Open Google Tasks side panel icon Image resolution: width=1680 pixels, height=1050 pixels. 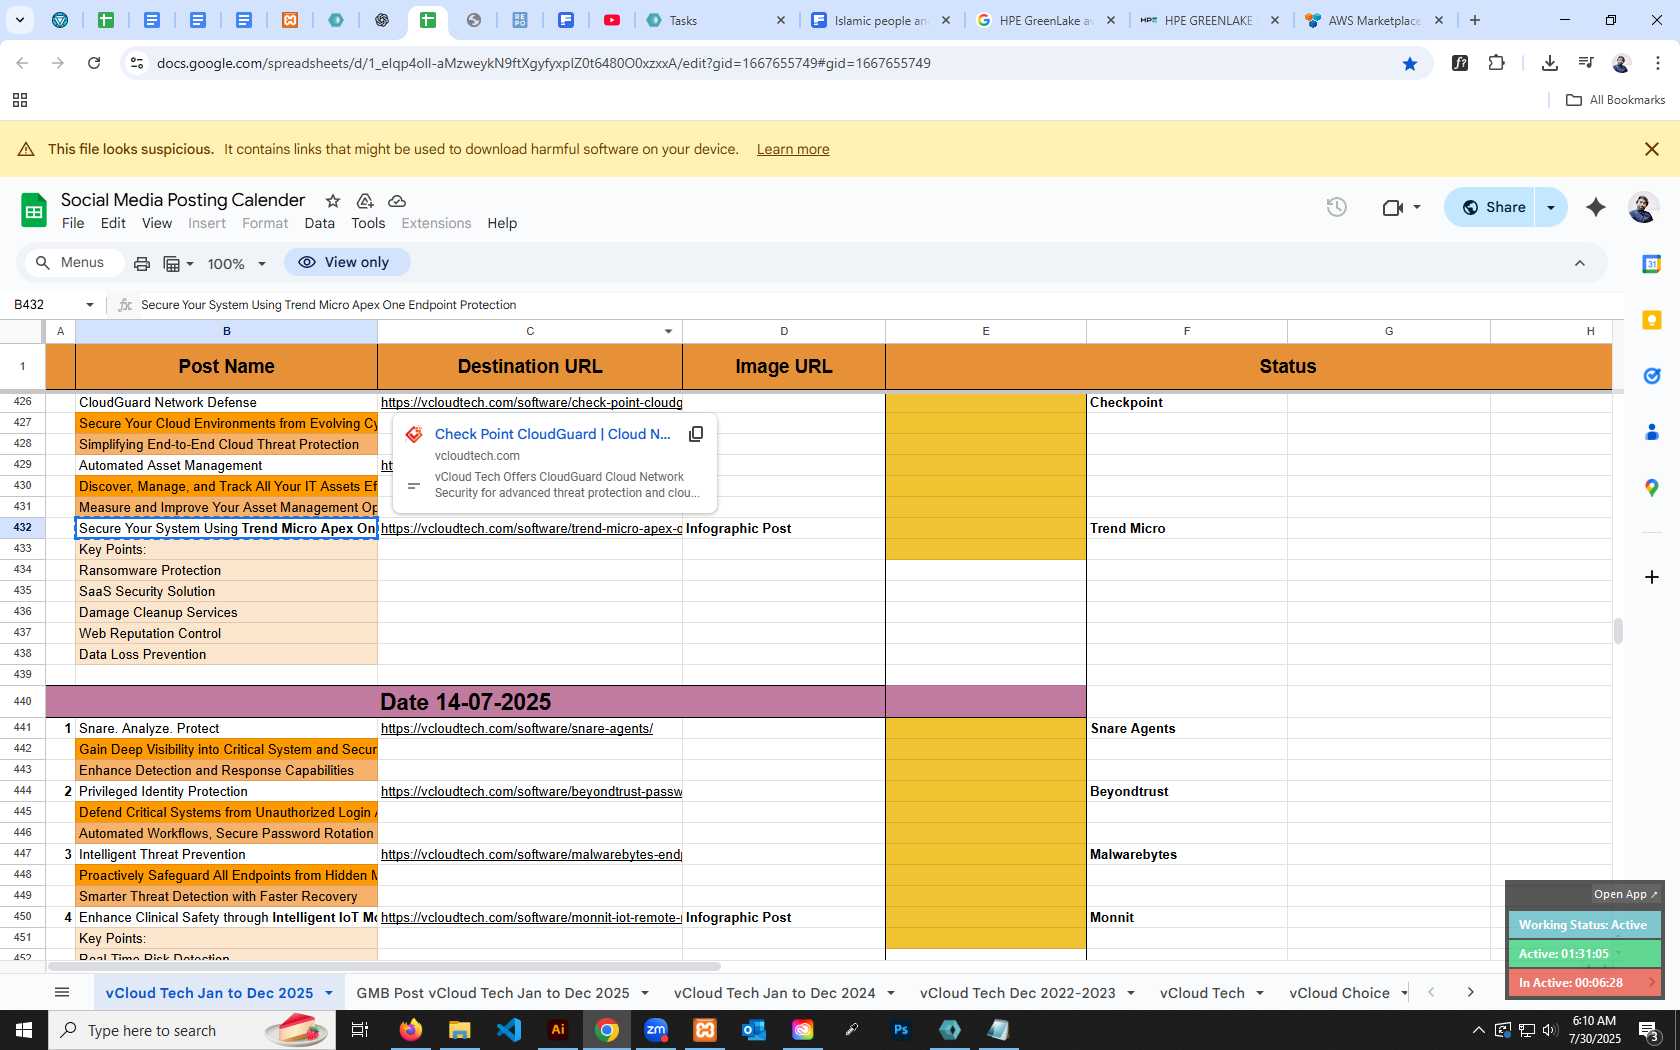click(1652, 376)
